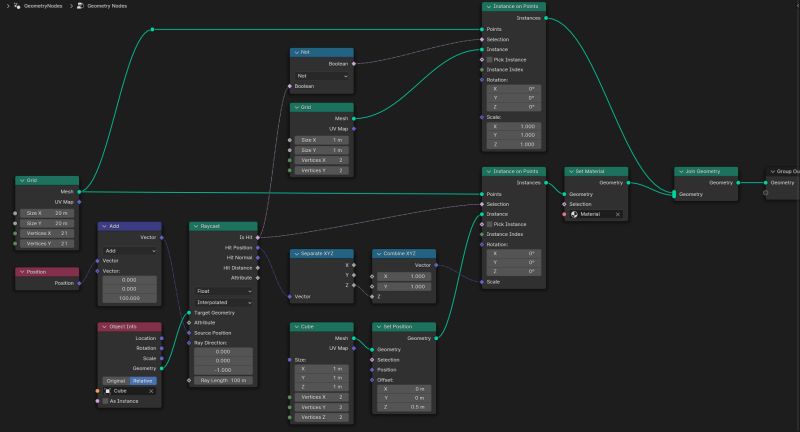The width and height of the screenshot is (800, 432).
Task: Click the Y 1.000 field on Combine XYZ
Action: [404, 287]
